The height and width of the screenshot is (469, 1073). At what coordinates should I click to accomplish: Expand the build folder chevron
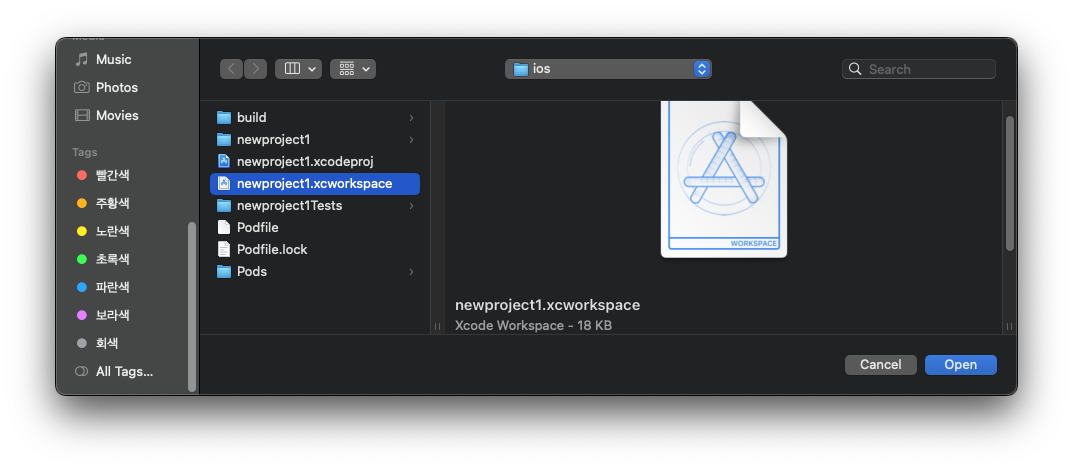pos(411,118)
